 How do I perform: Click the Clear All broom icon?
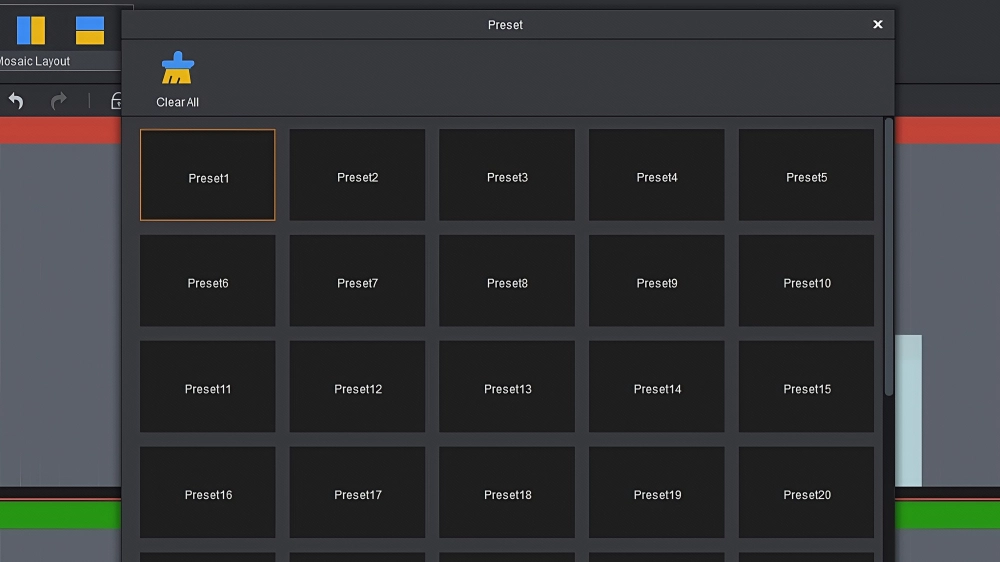177,68
